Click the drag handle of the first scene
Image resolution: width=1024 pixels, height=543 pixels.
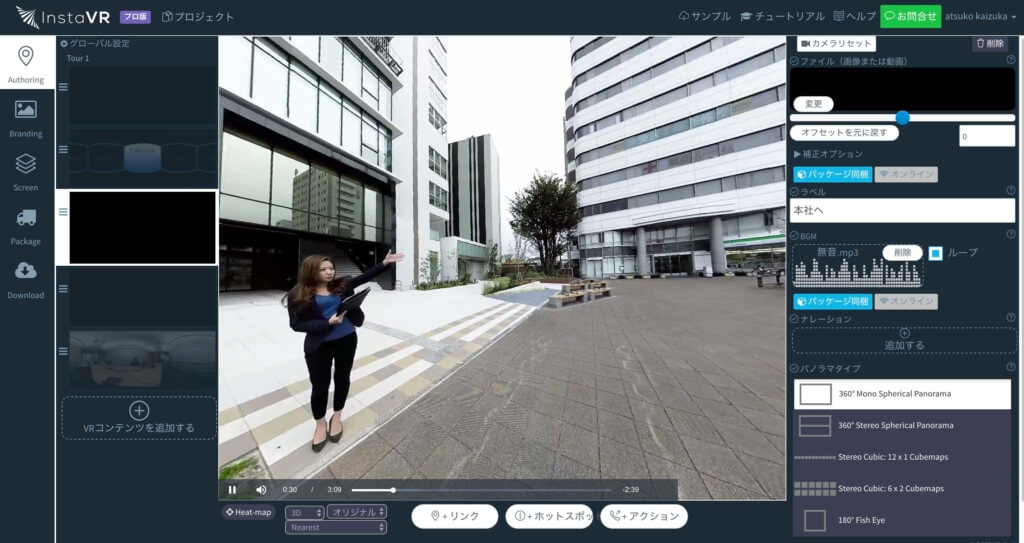63,87
